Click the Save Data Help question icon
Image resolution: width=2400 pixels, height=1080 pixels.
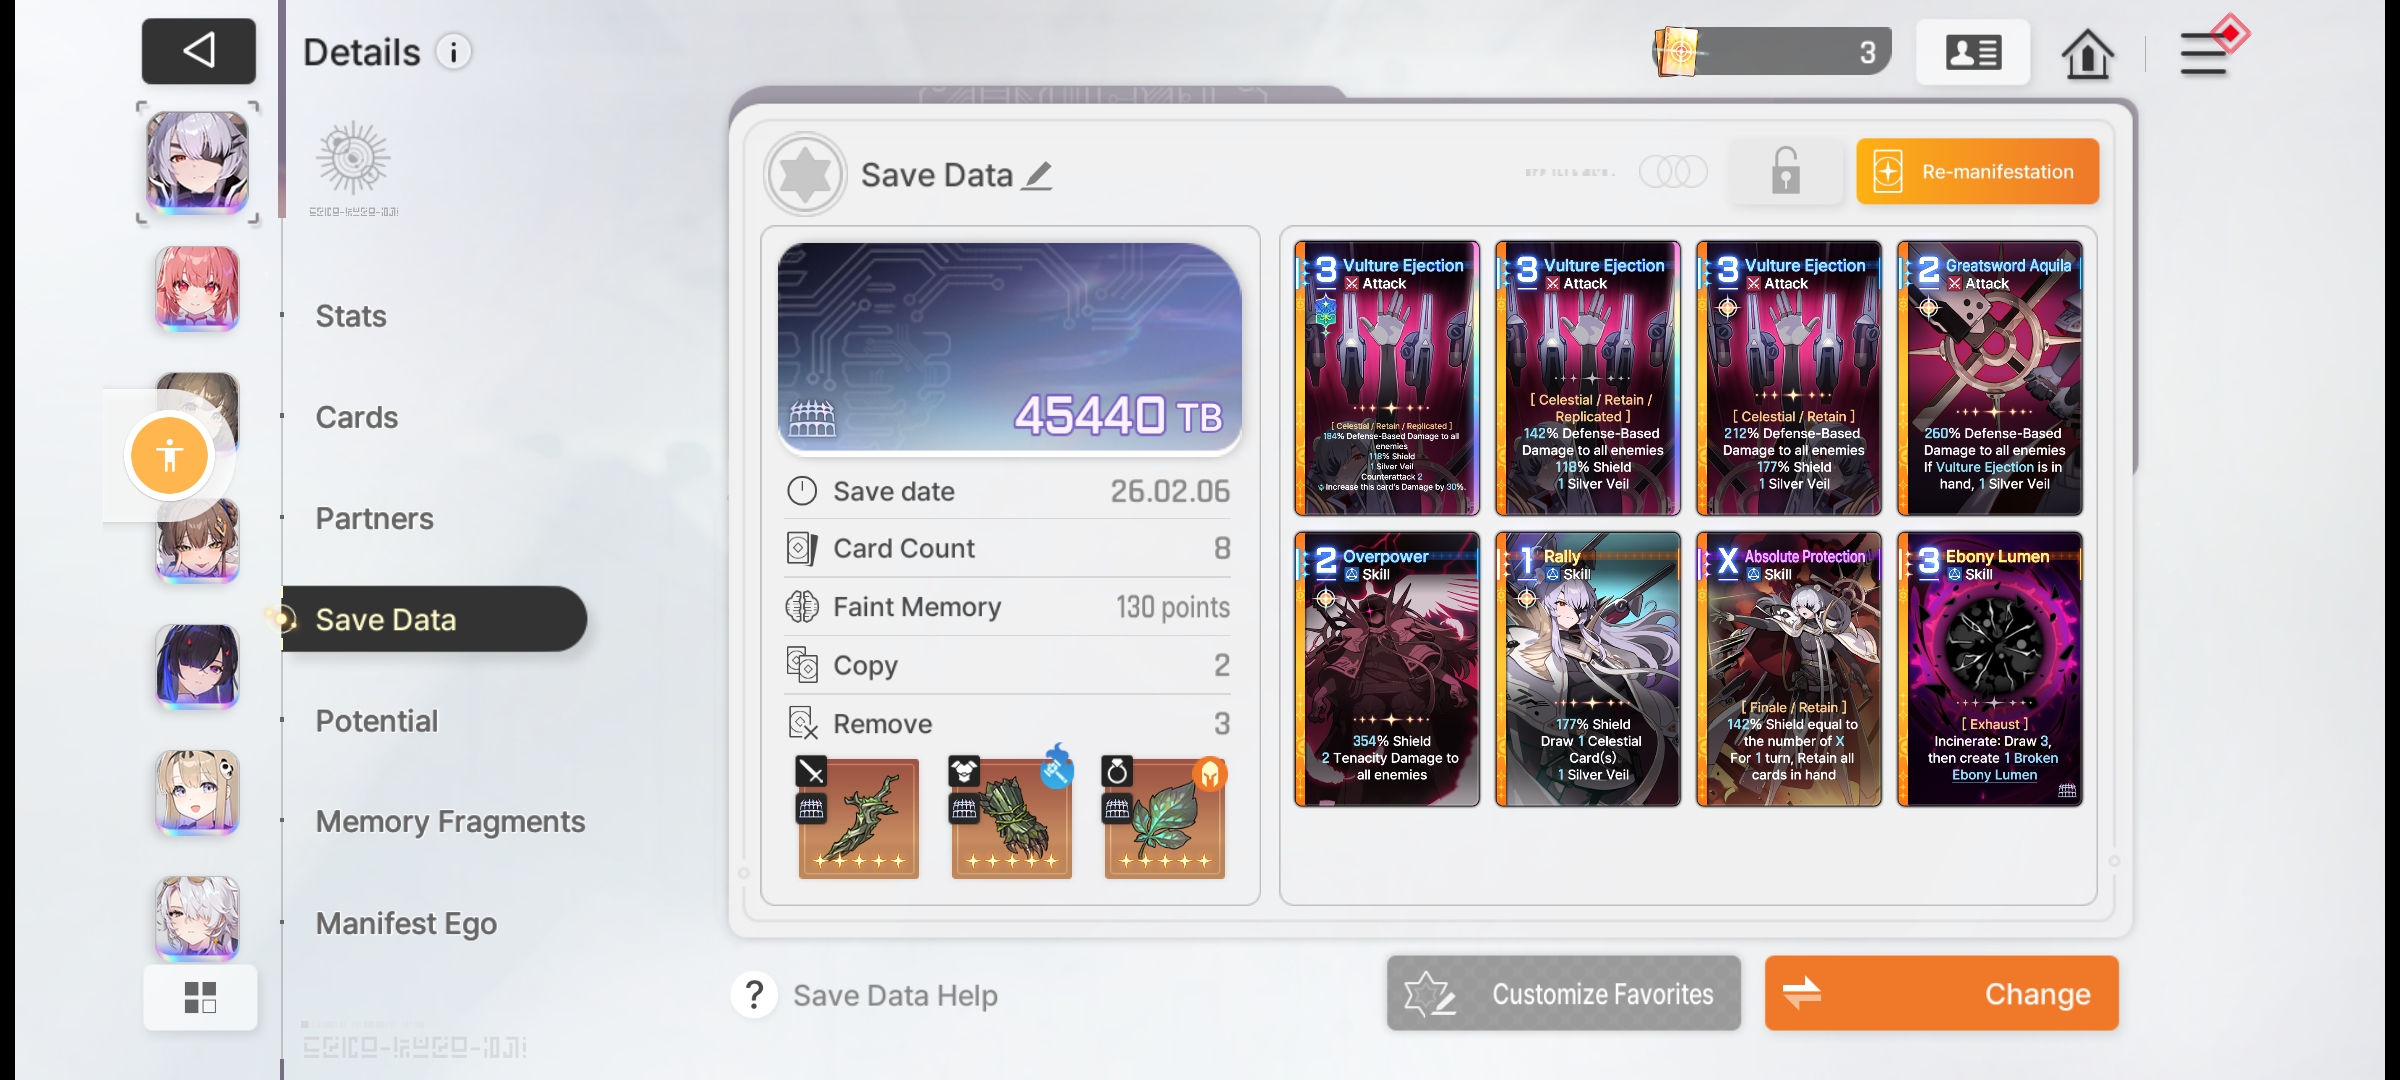[x=754, y=995]
